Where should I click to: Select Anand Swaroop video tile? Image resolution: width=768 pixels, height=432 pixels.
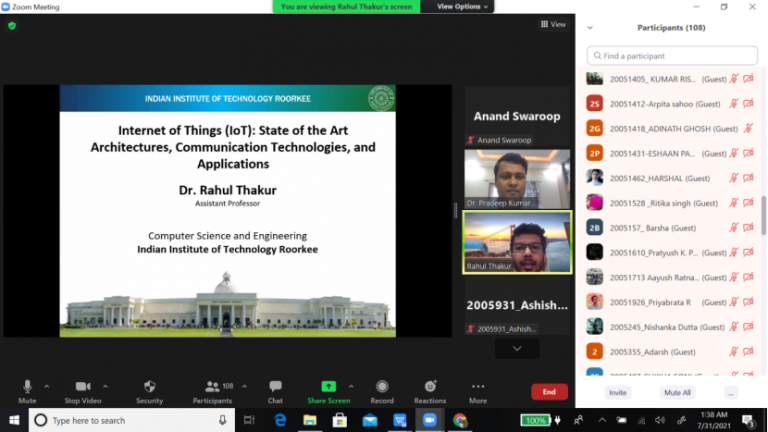pos(517,117)
